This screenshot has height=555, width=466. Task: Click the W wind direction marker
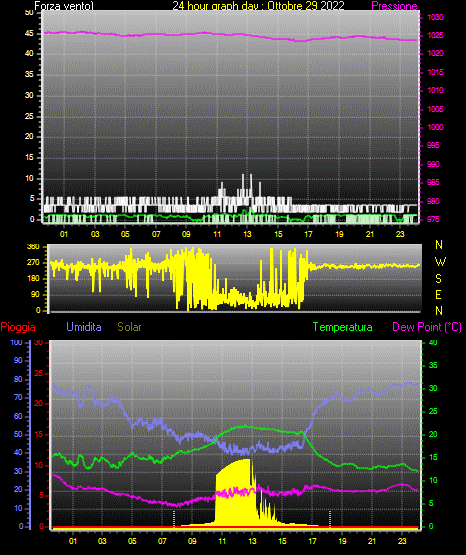[440, 262]
